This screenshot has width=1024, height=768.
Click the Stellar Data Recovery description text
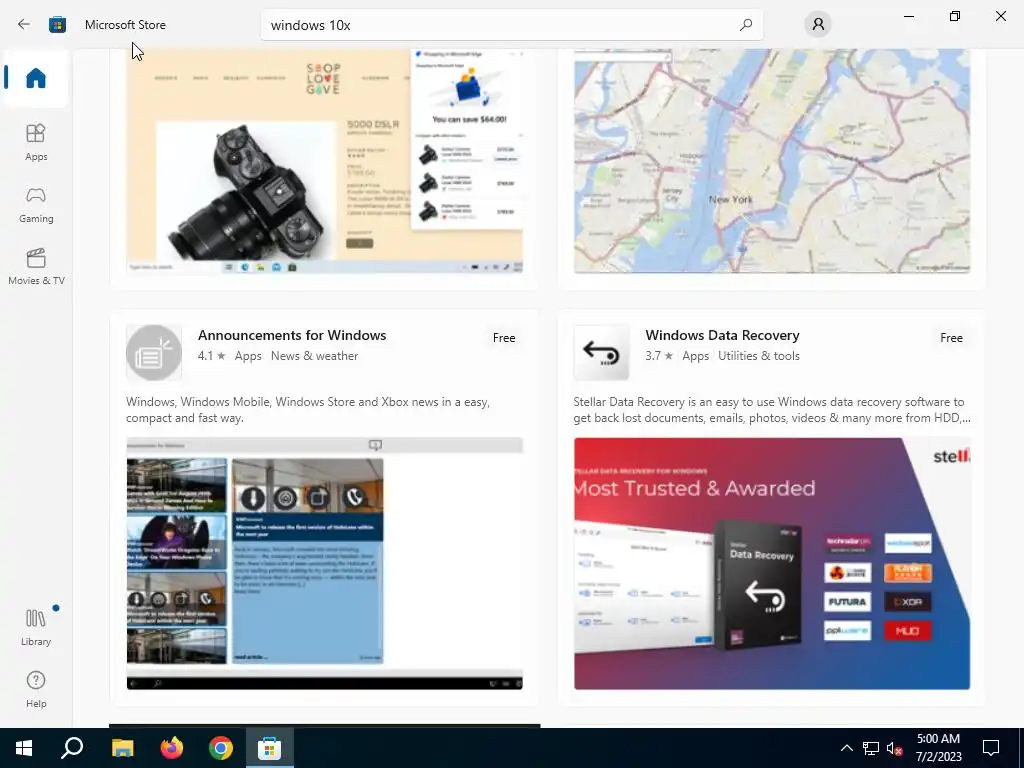pos(771,410)
